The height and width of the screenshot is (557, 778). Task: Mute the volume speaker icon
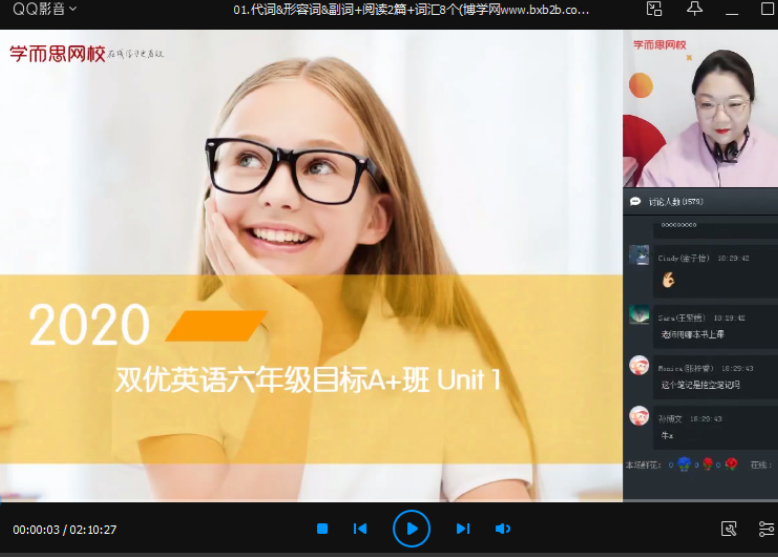[502, 528]
